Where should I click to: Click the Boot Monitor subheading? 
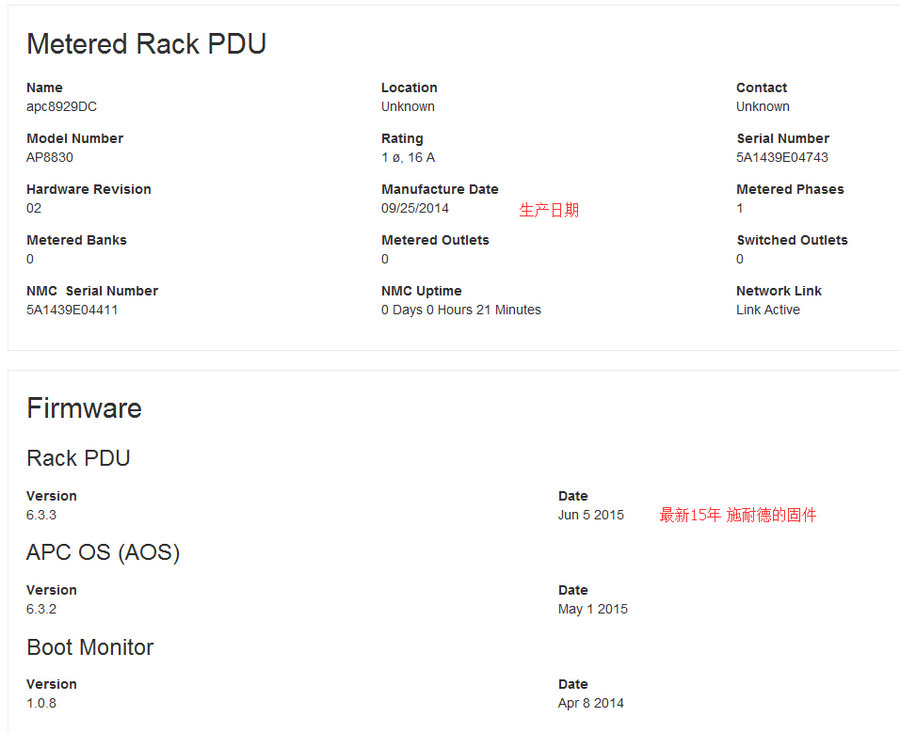point(90,647)
